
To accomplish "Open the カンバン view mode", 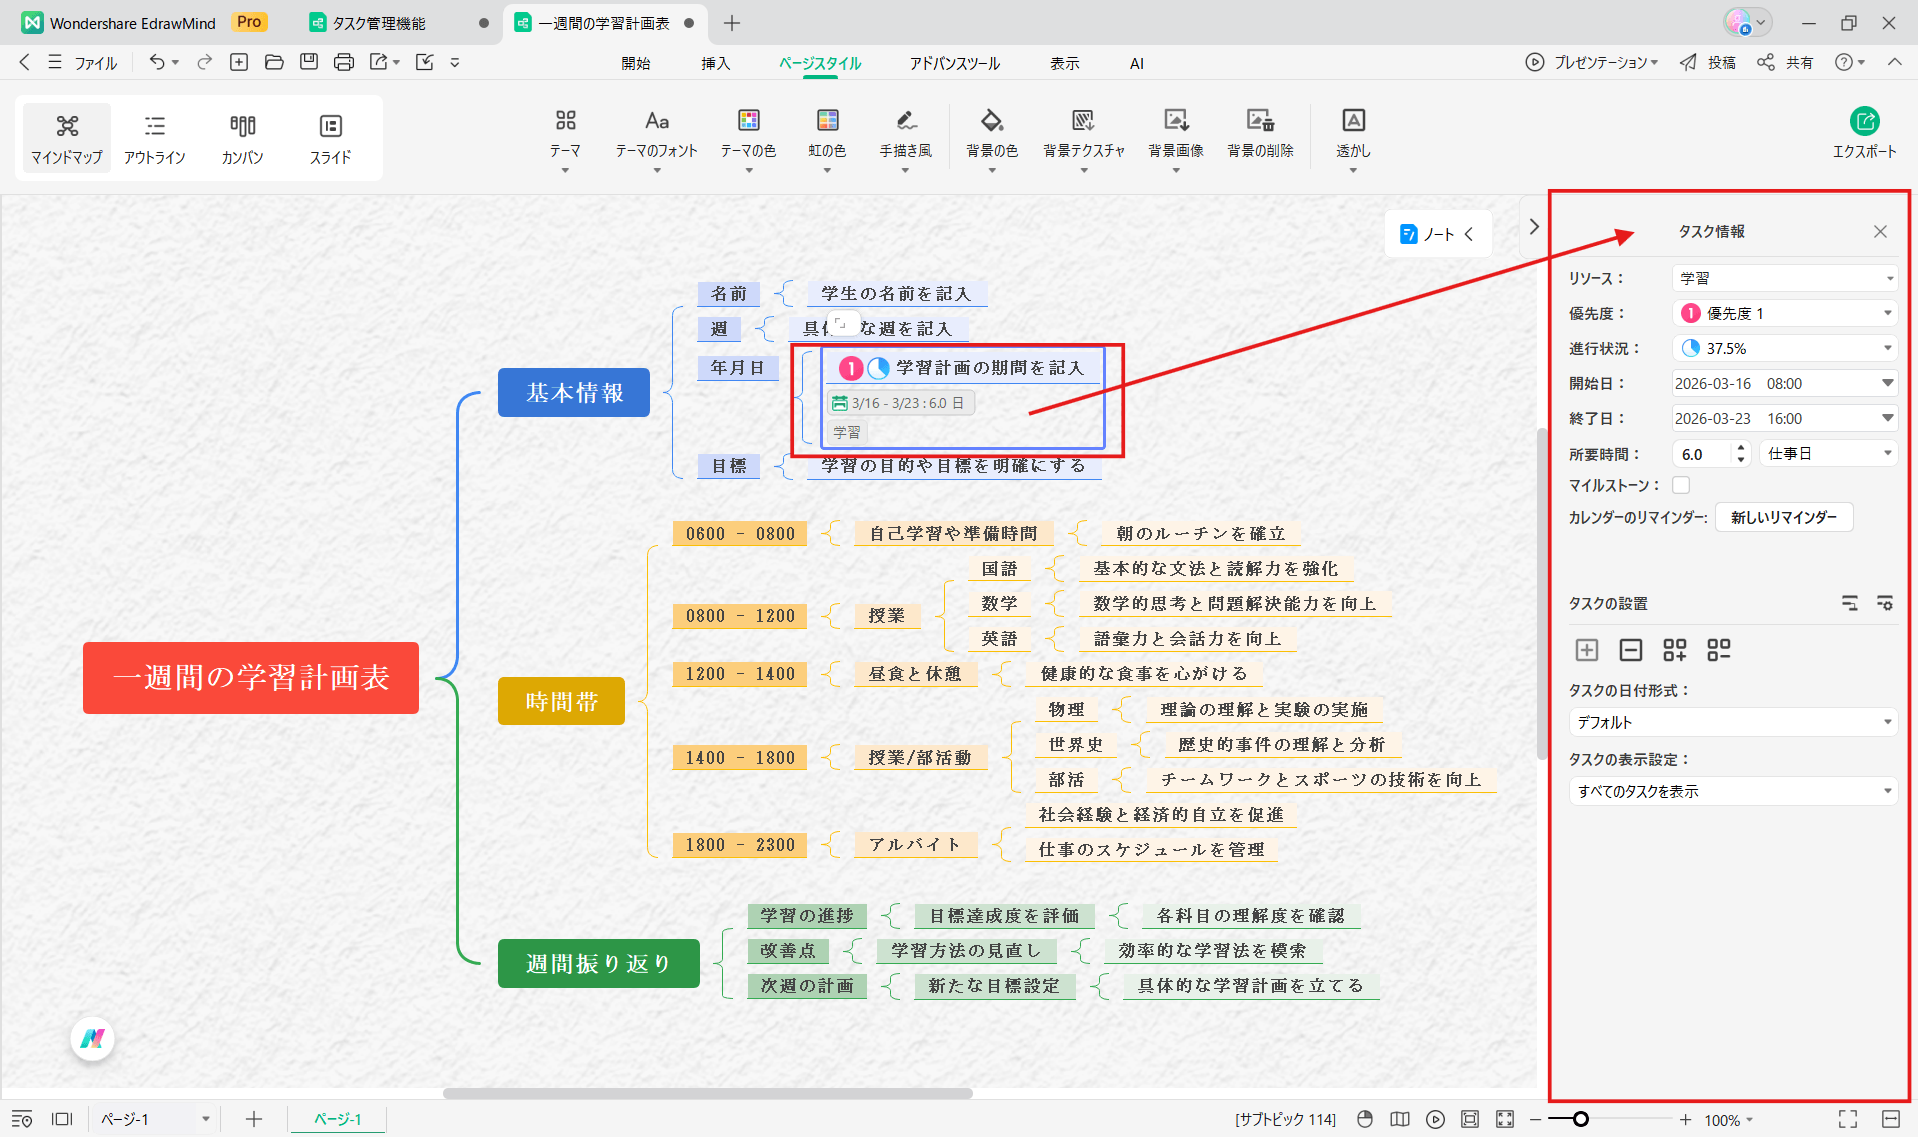I will coord(242,138).
